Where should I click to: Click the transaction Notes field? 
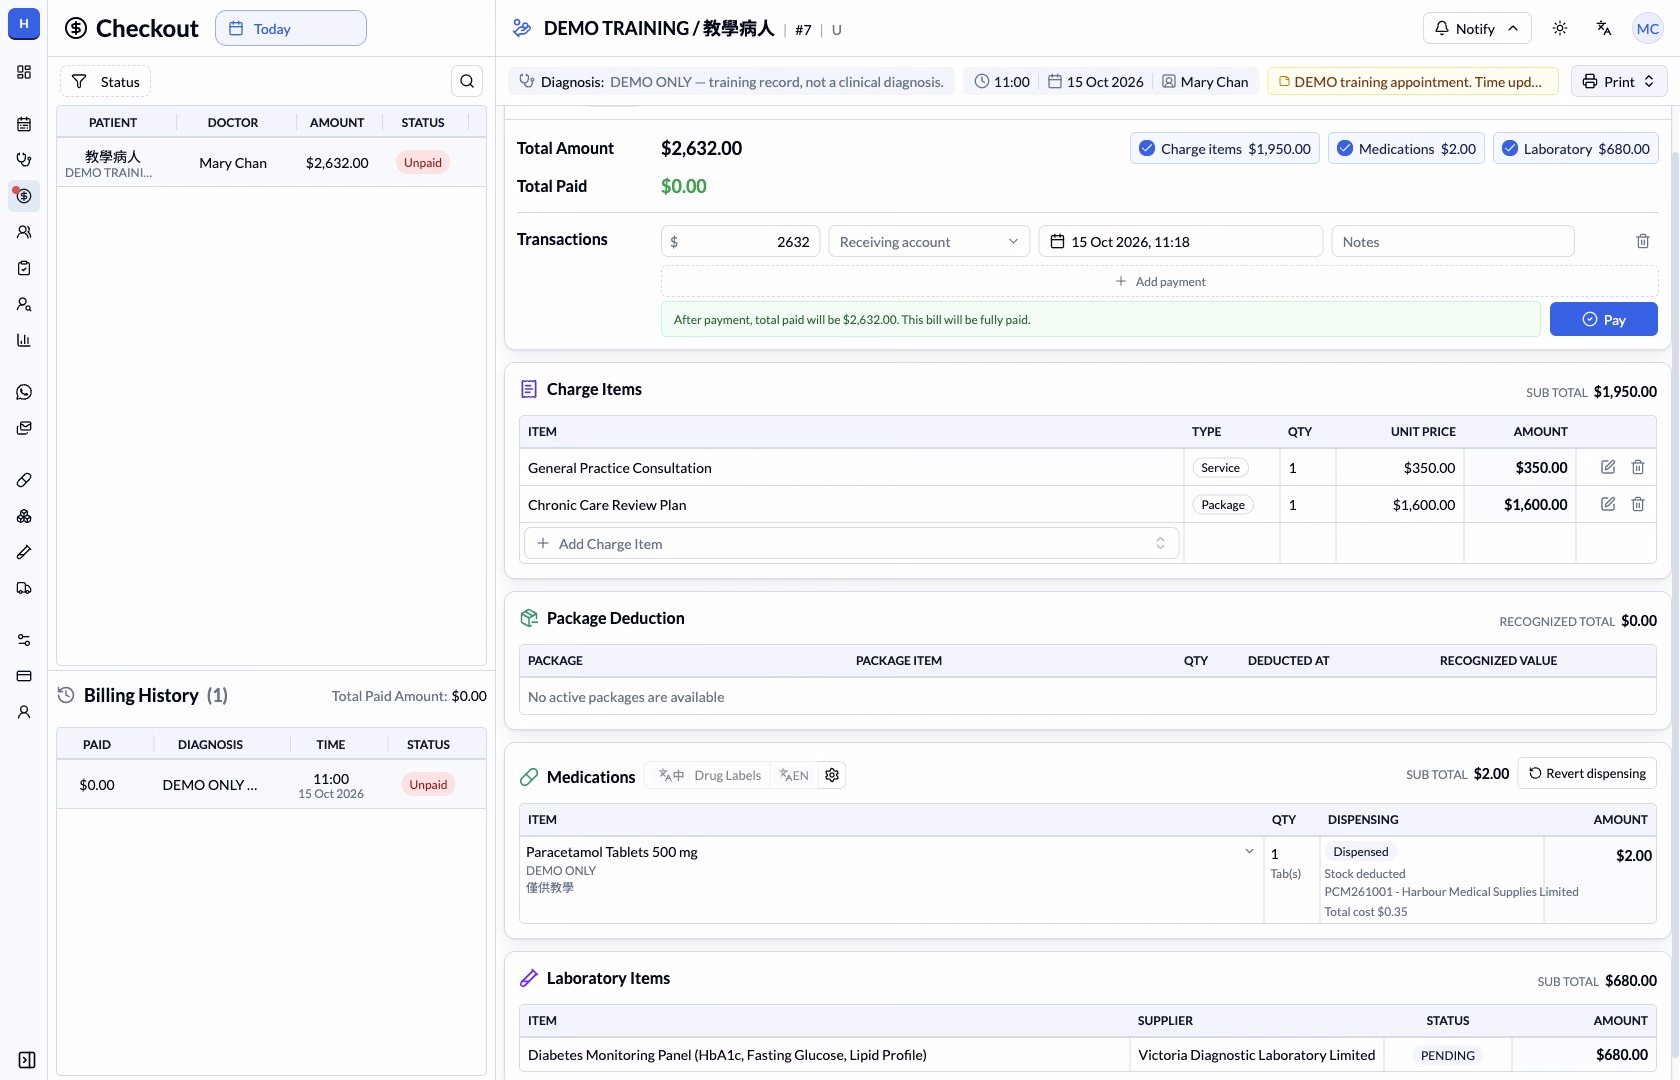1453,241
